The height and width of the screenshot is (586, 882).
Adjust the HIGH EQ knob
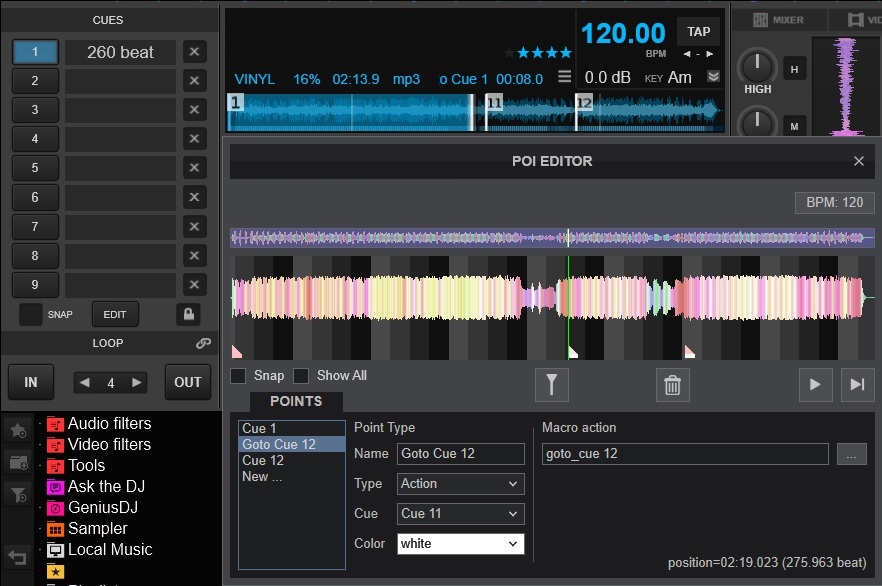757,66
